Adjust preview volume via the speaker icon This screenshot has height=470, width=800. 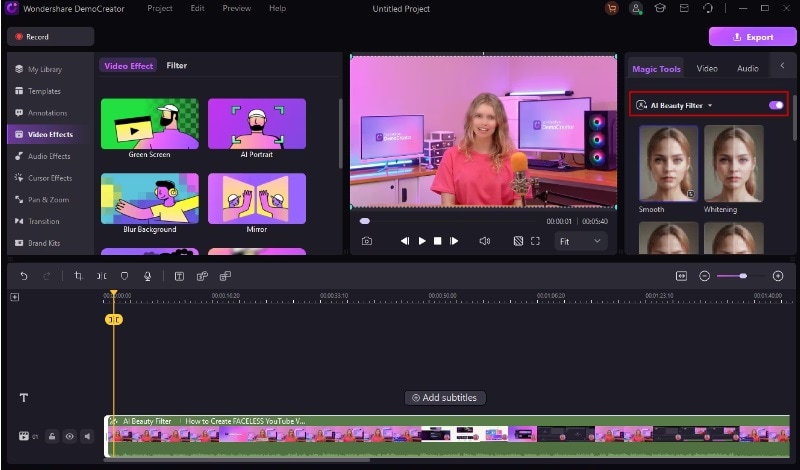pos(485,241)
